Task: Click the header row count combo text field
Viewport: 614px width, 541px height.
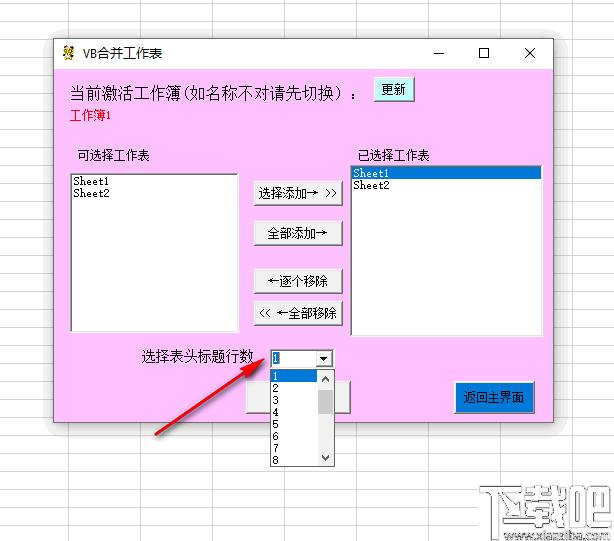Action: tap(294, 358)
